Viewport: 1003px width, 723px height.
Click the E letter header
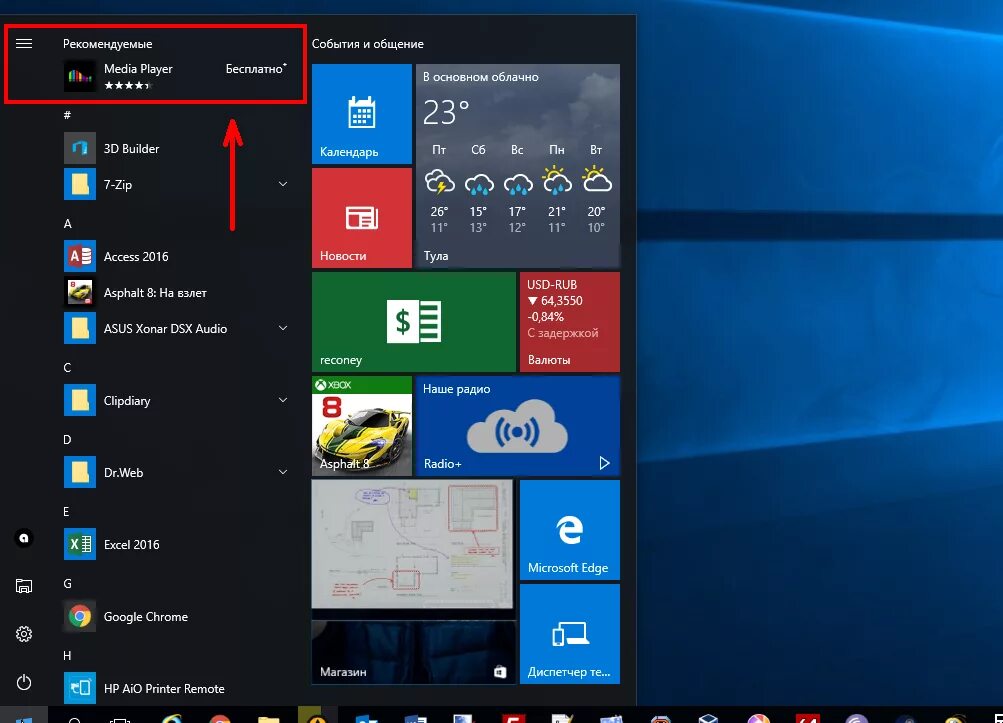click(67, 512)
